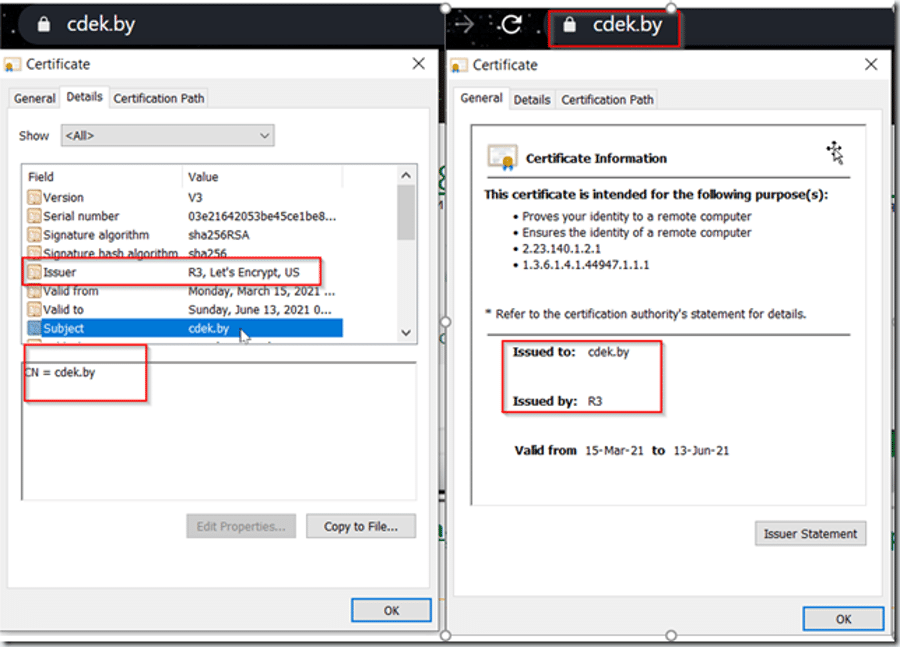Click the icon beside the Valid to field
The height and width of the screenshot is (647, 902).
click(x=34, y=309)
